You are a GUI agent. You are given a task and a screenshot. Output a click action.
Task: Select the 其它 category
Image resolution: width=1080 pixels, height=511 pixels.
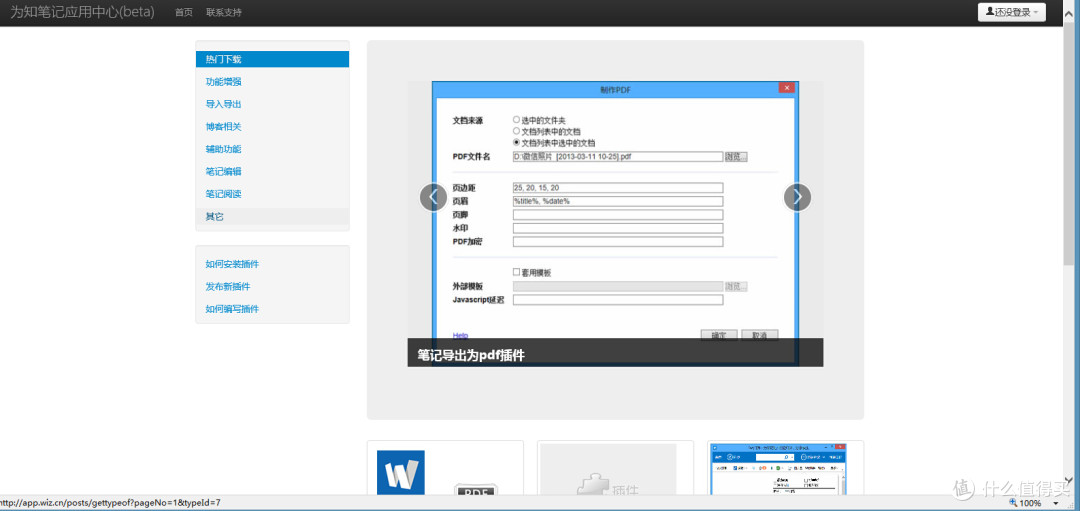[272, 216]
